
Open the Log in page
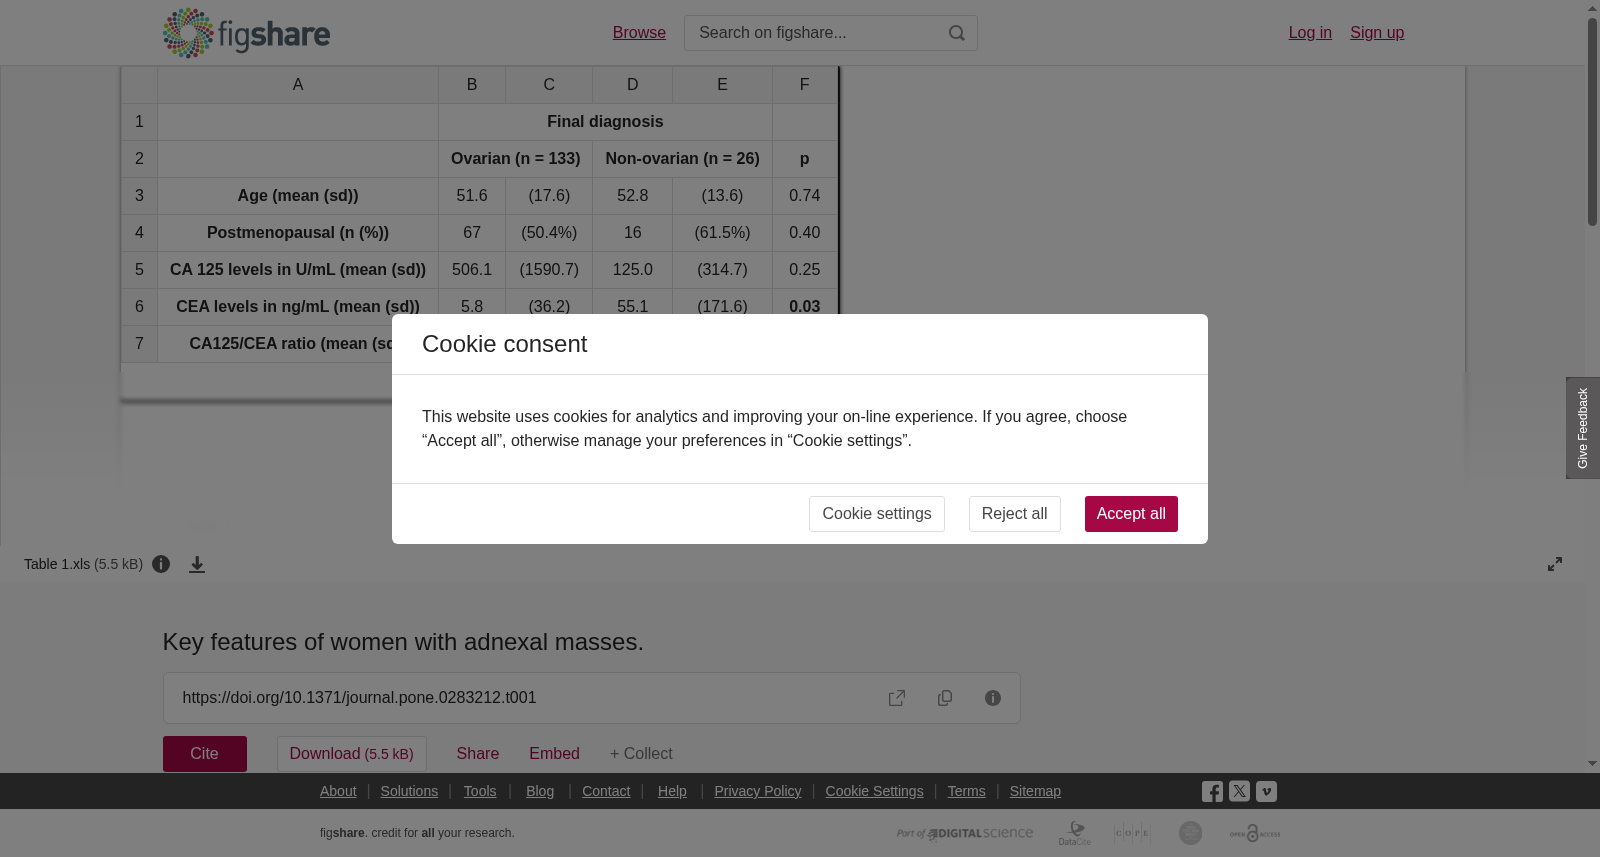[1310, 33]
